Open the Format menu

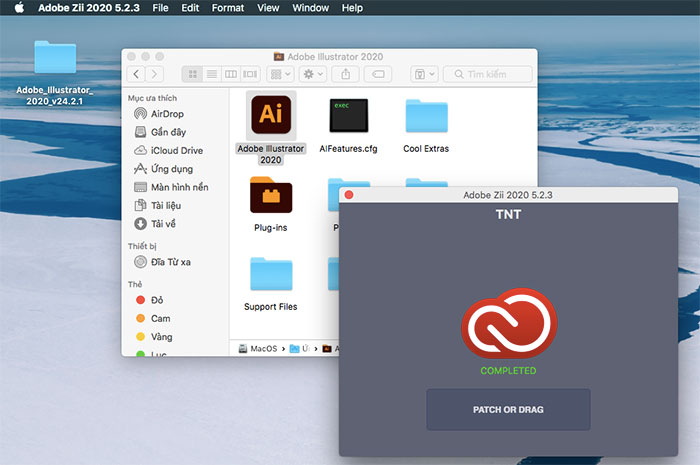tap(228, 8)
